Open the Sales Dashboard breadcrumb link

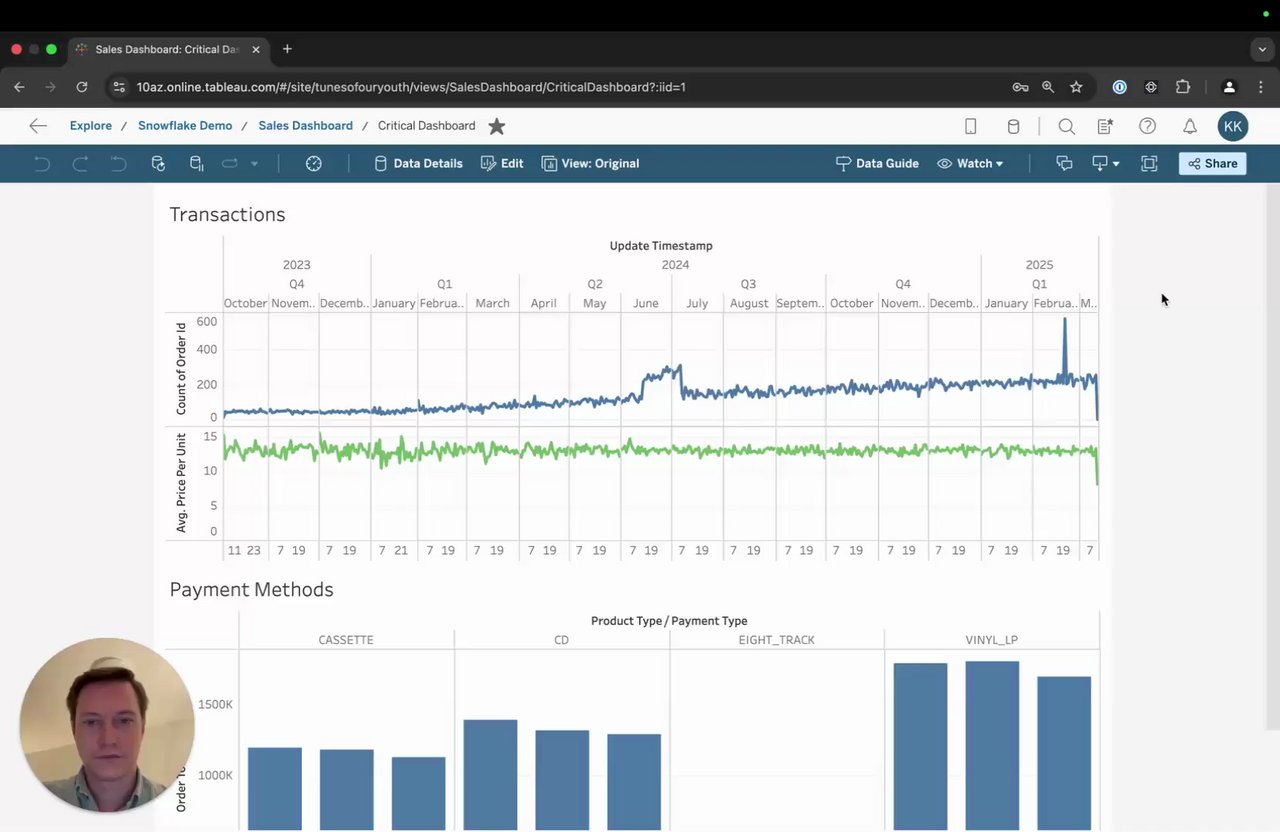[306, 126]
